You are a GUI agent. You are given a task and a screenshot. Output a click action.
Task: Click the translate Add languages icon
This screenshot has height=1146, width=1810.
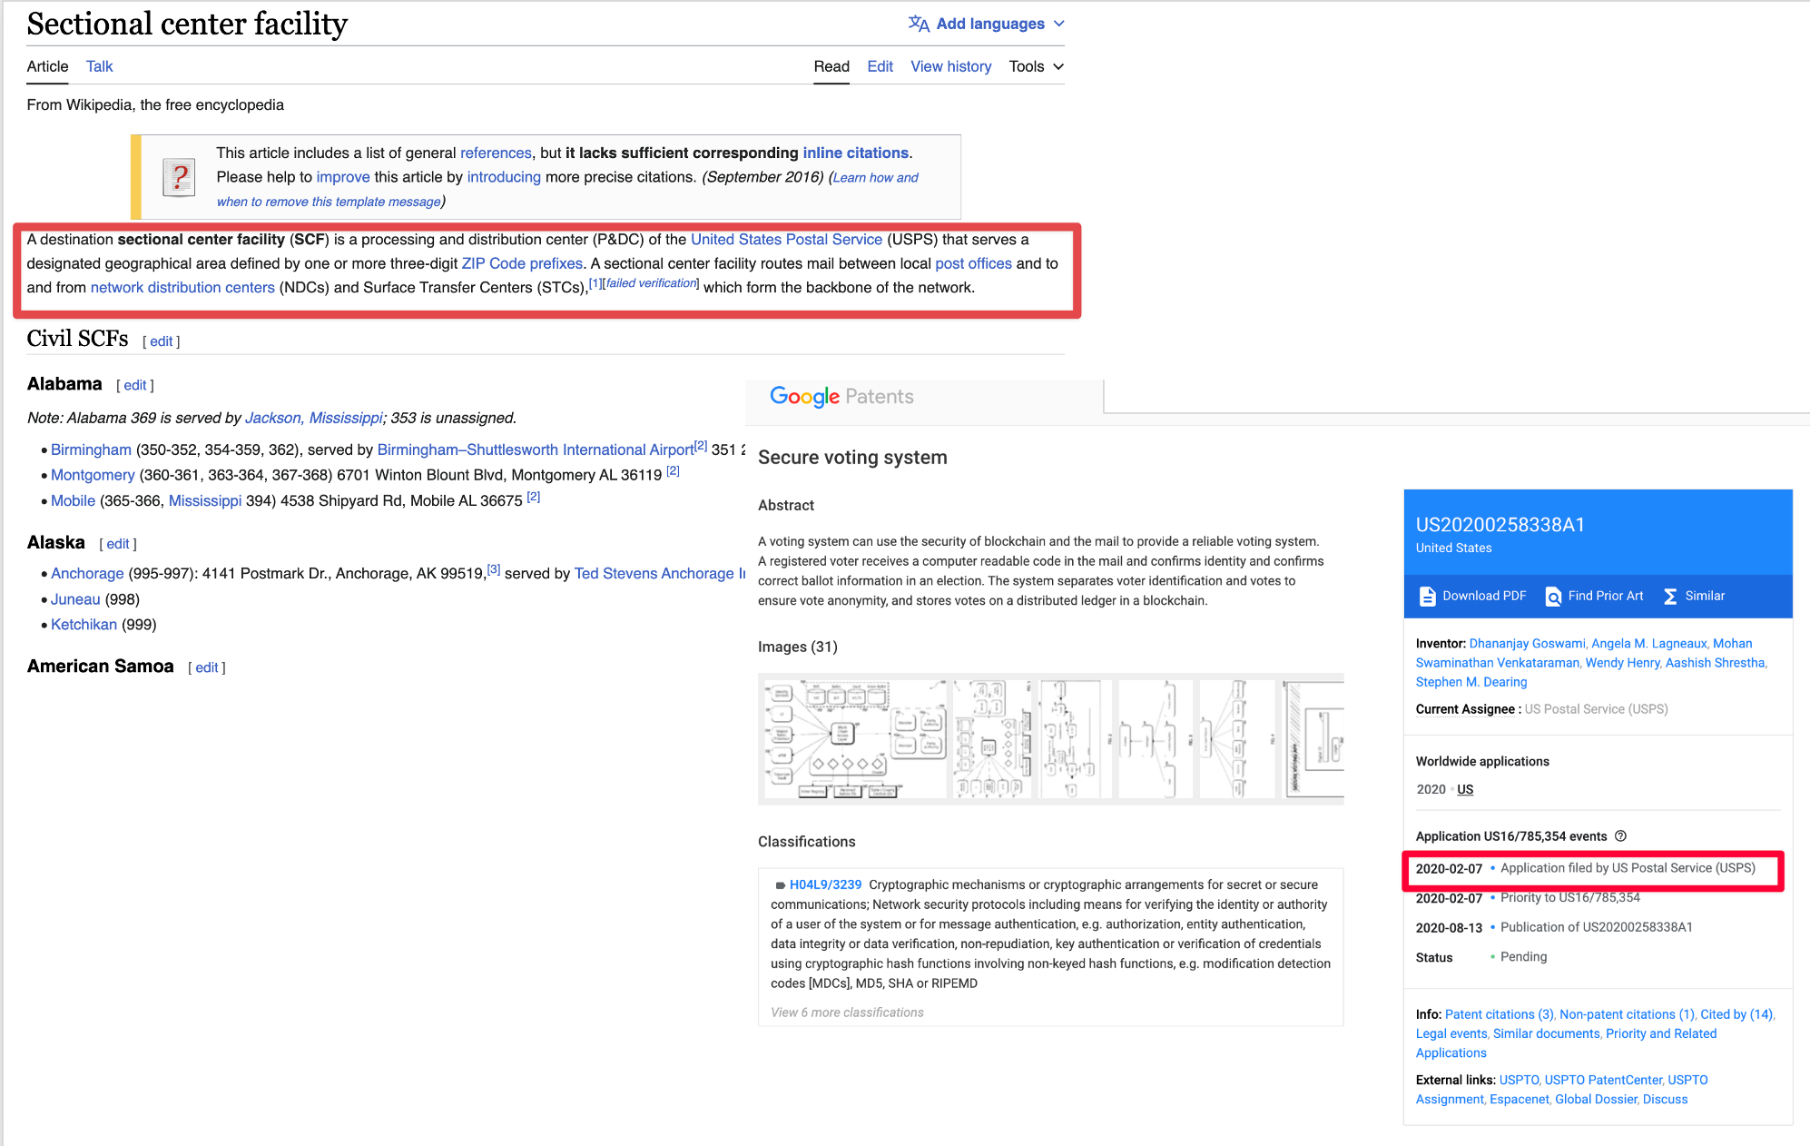[x=918, y=23]
